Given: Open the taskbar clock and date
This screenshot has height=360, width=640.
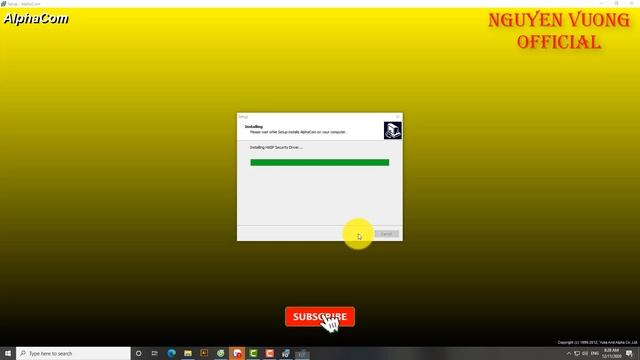Looking at the screenshot, I should coord(611,353).
